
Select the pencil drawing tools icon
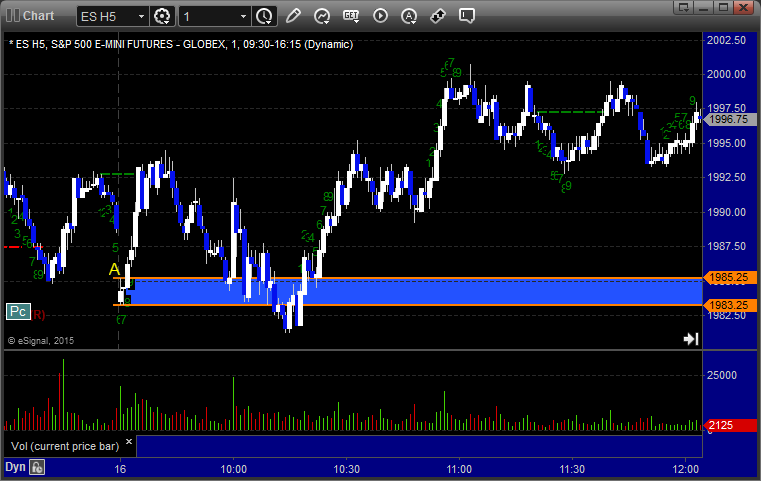[x=293, y=16]
